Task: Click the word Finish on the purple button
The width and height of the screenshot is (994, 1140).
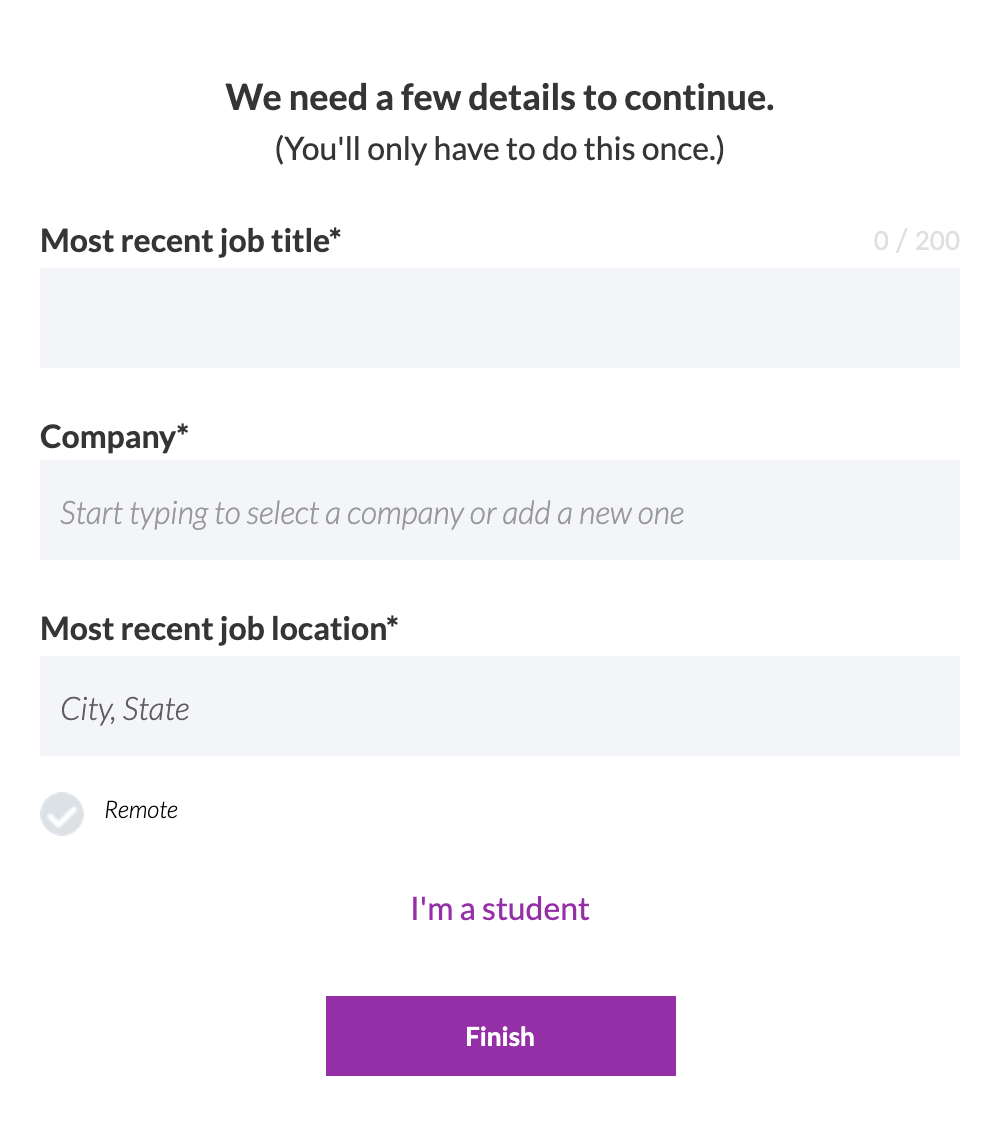Action: tap(500, 1037)
